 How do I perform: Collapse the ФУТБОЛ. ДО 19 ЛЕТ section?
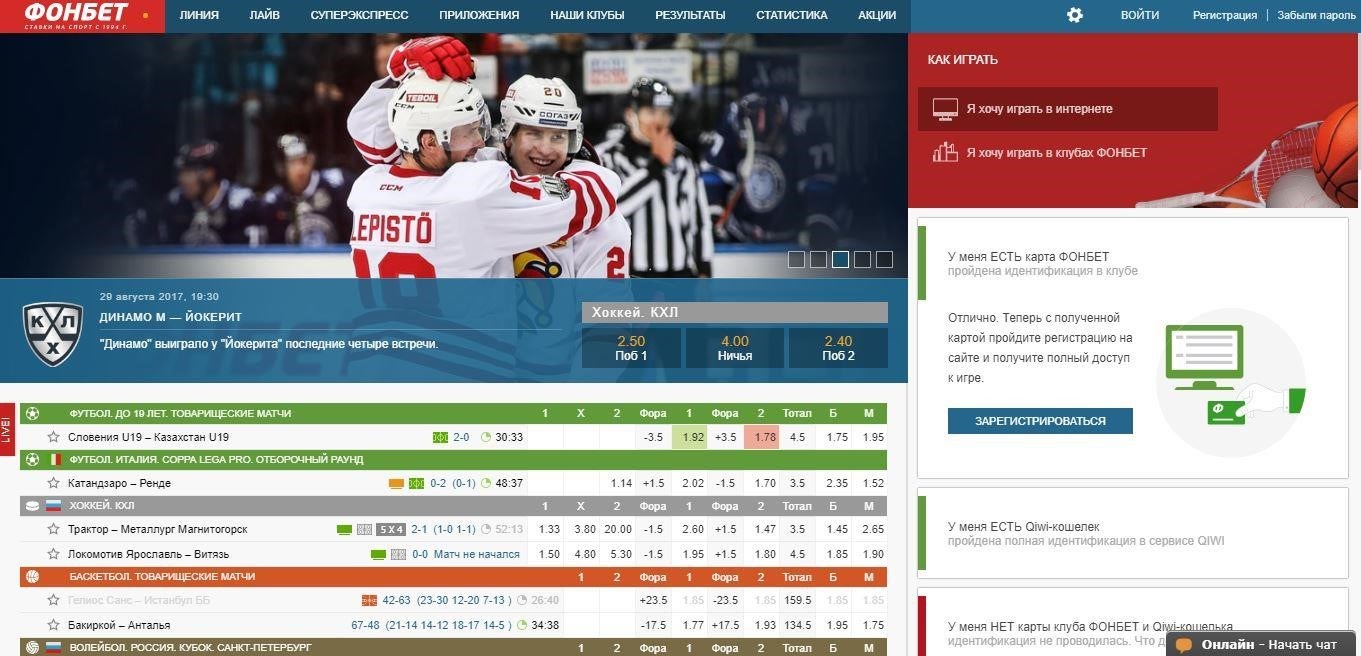453,413
